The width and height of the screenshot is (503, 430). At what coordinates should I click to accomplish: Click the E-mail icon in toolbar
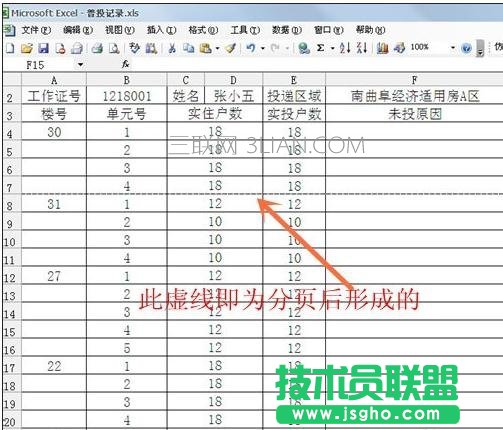click(77, 49)
